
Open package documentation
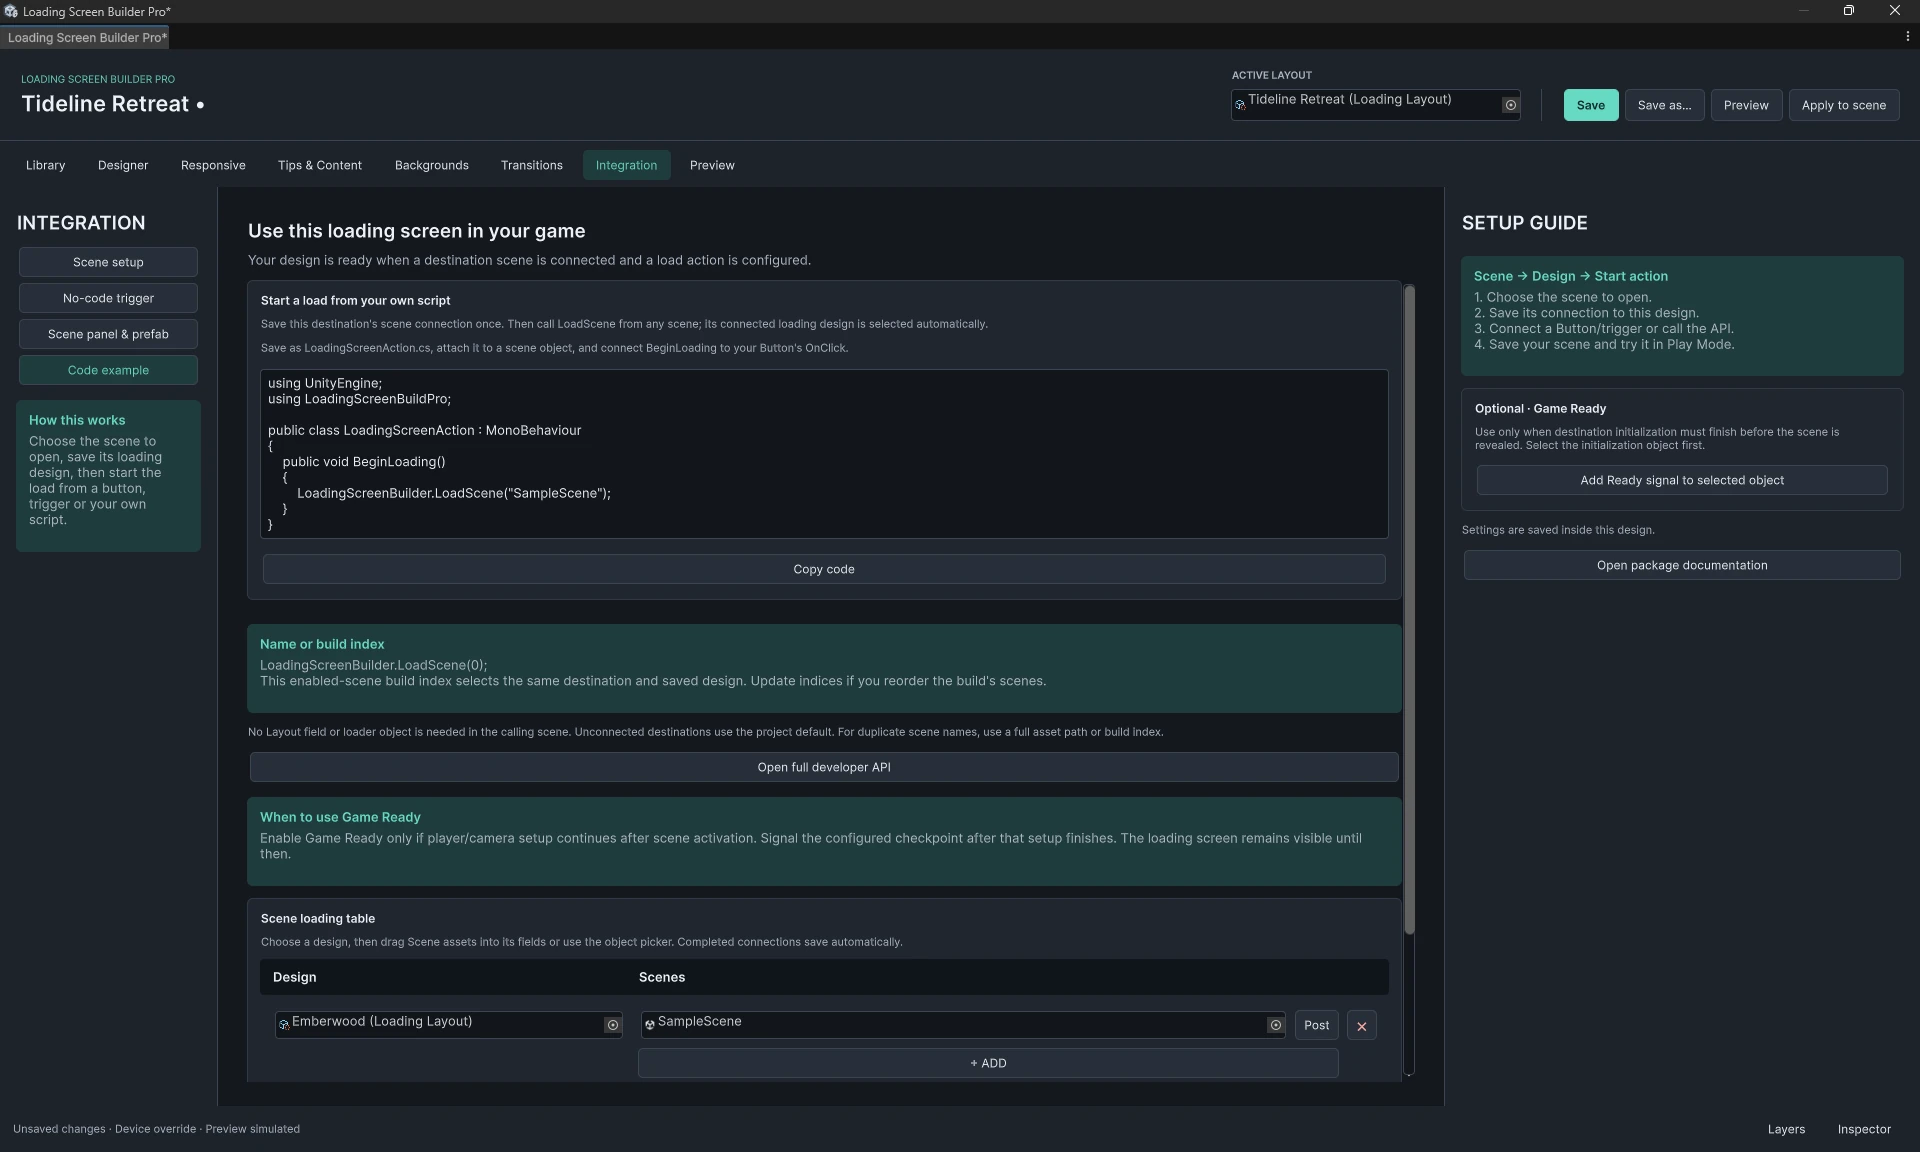click(x=1682, y=565)
